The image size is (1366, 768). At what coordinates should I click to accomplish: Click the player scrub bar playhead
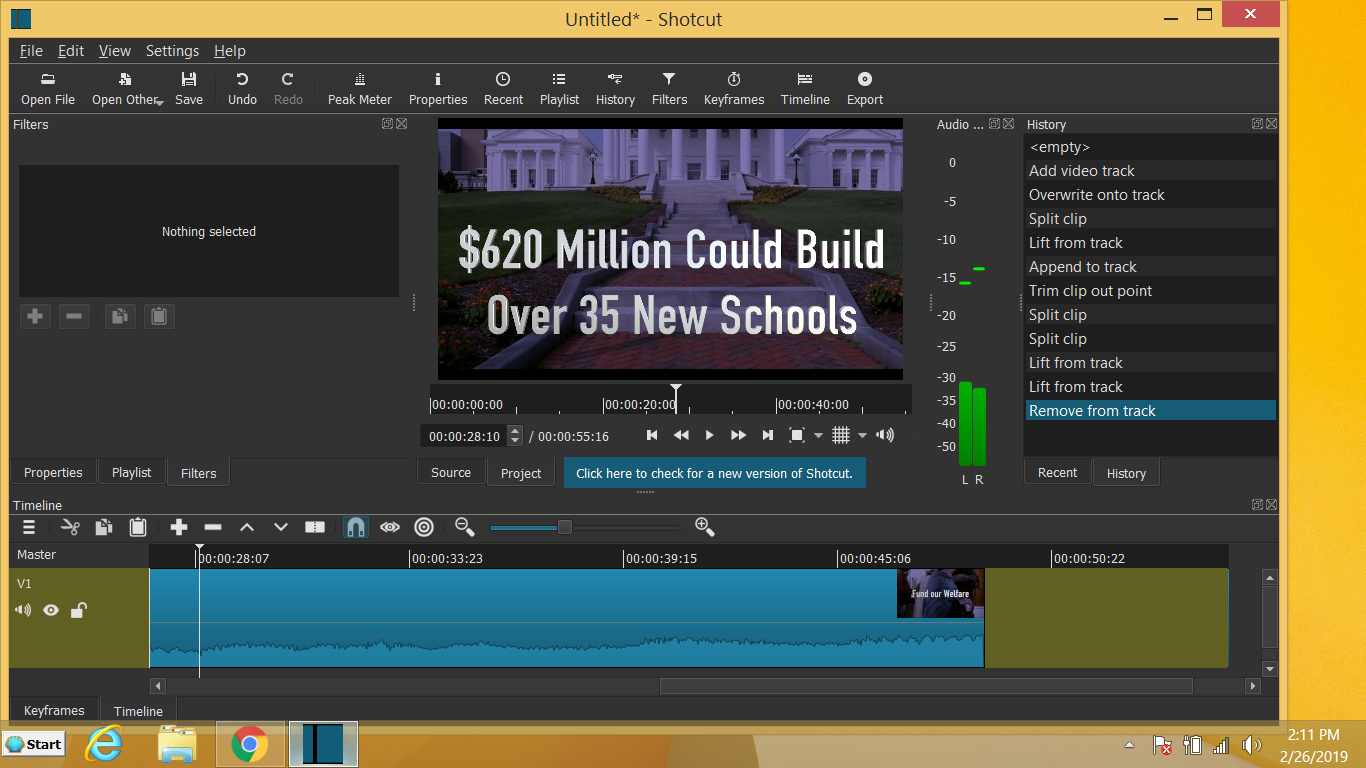pyautogui.click(x=676, y=396)
